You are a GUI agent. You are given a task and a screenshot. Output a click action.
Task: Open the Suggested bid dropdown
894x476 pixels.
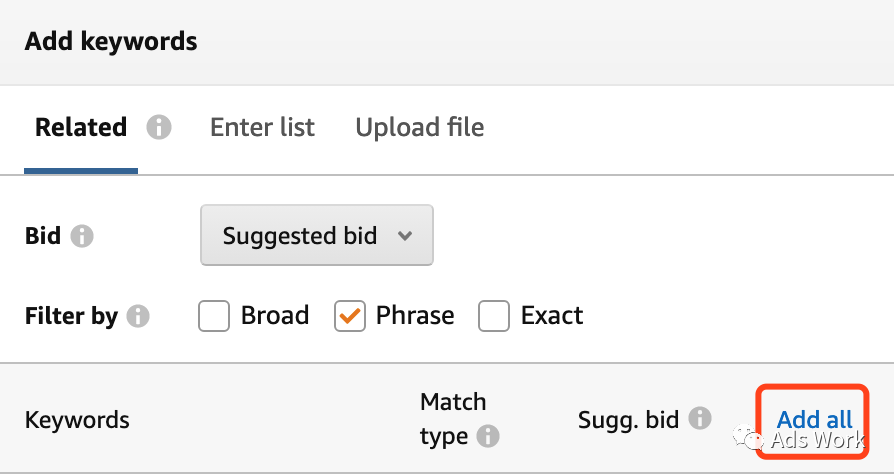316,235
